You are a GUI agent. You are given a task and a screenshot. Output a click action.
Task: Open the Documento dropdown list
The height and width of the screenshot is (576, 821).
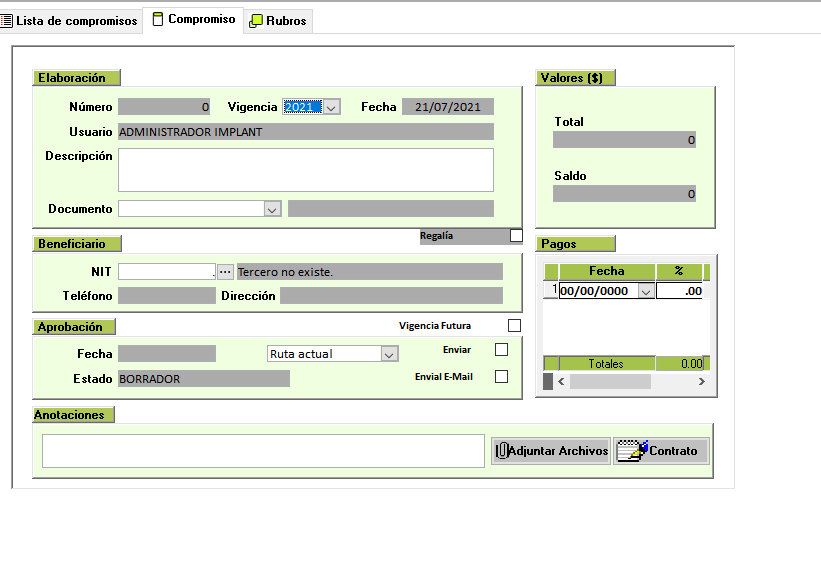point(272,209)
